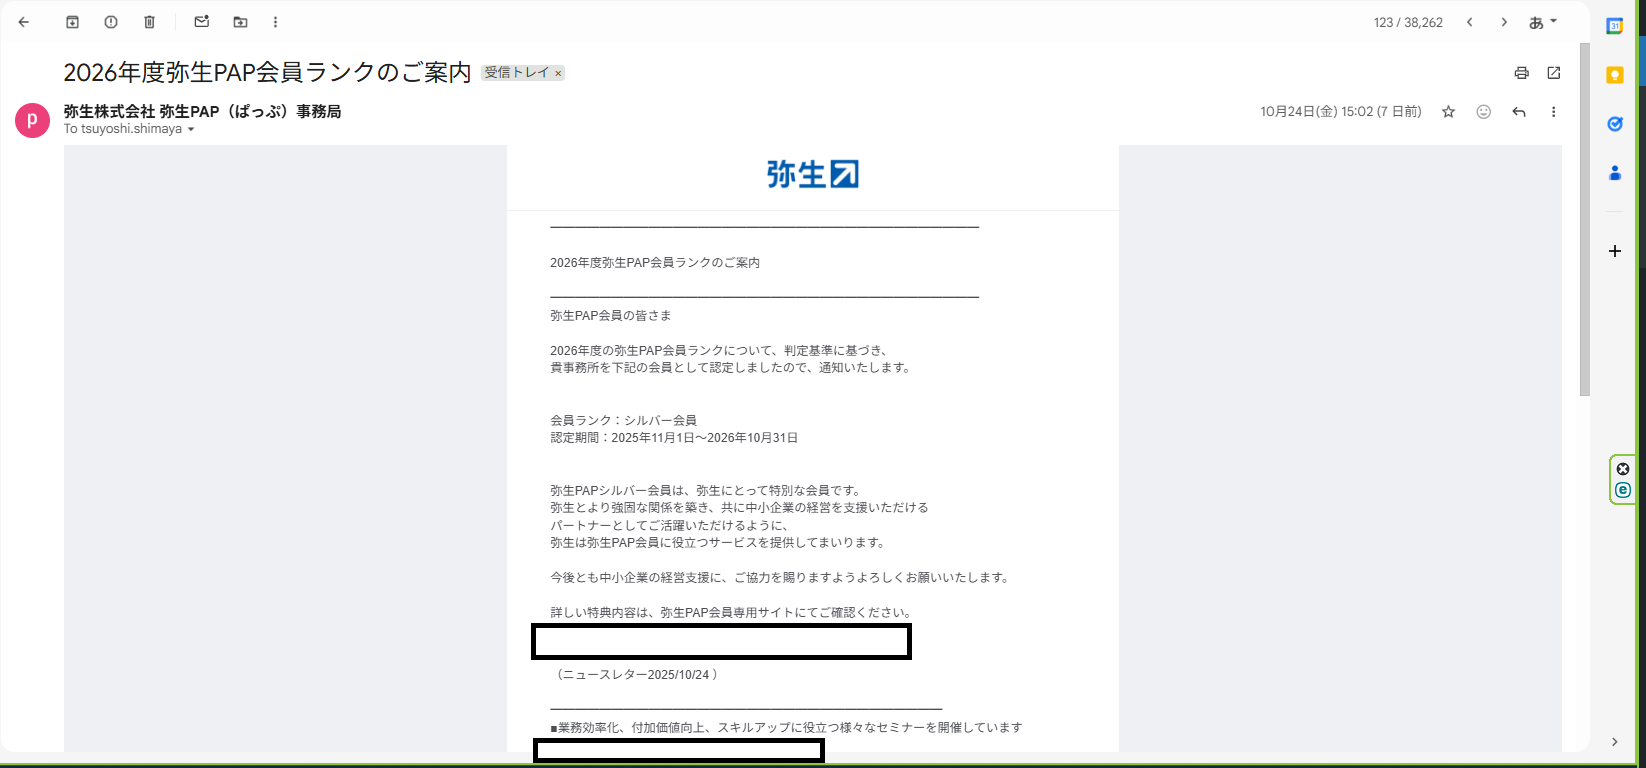1646x768 pixels.
Task: Reply to the 弥生PAP email
Action: 1518,112
